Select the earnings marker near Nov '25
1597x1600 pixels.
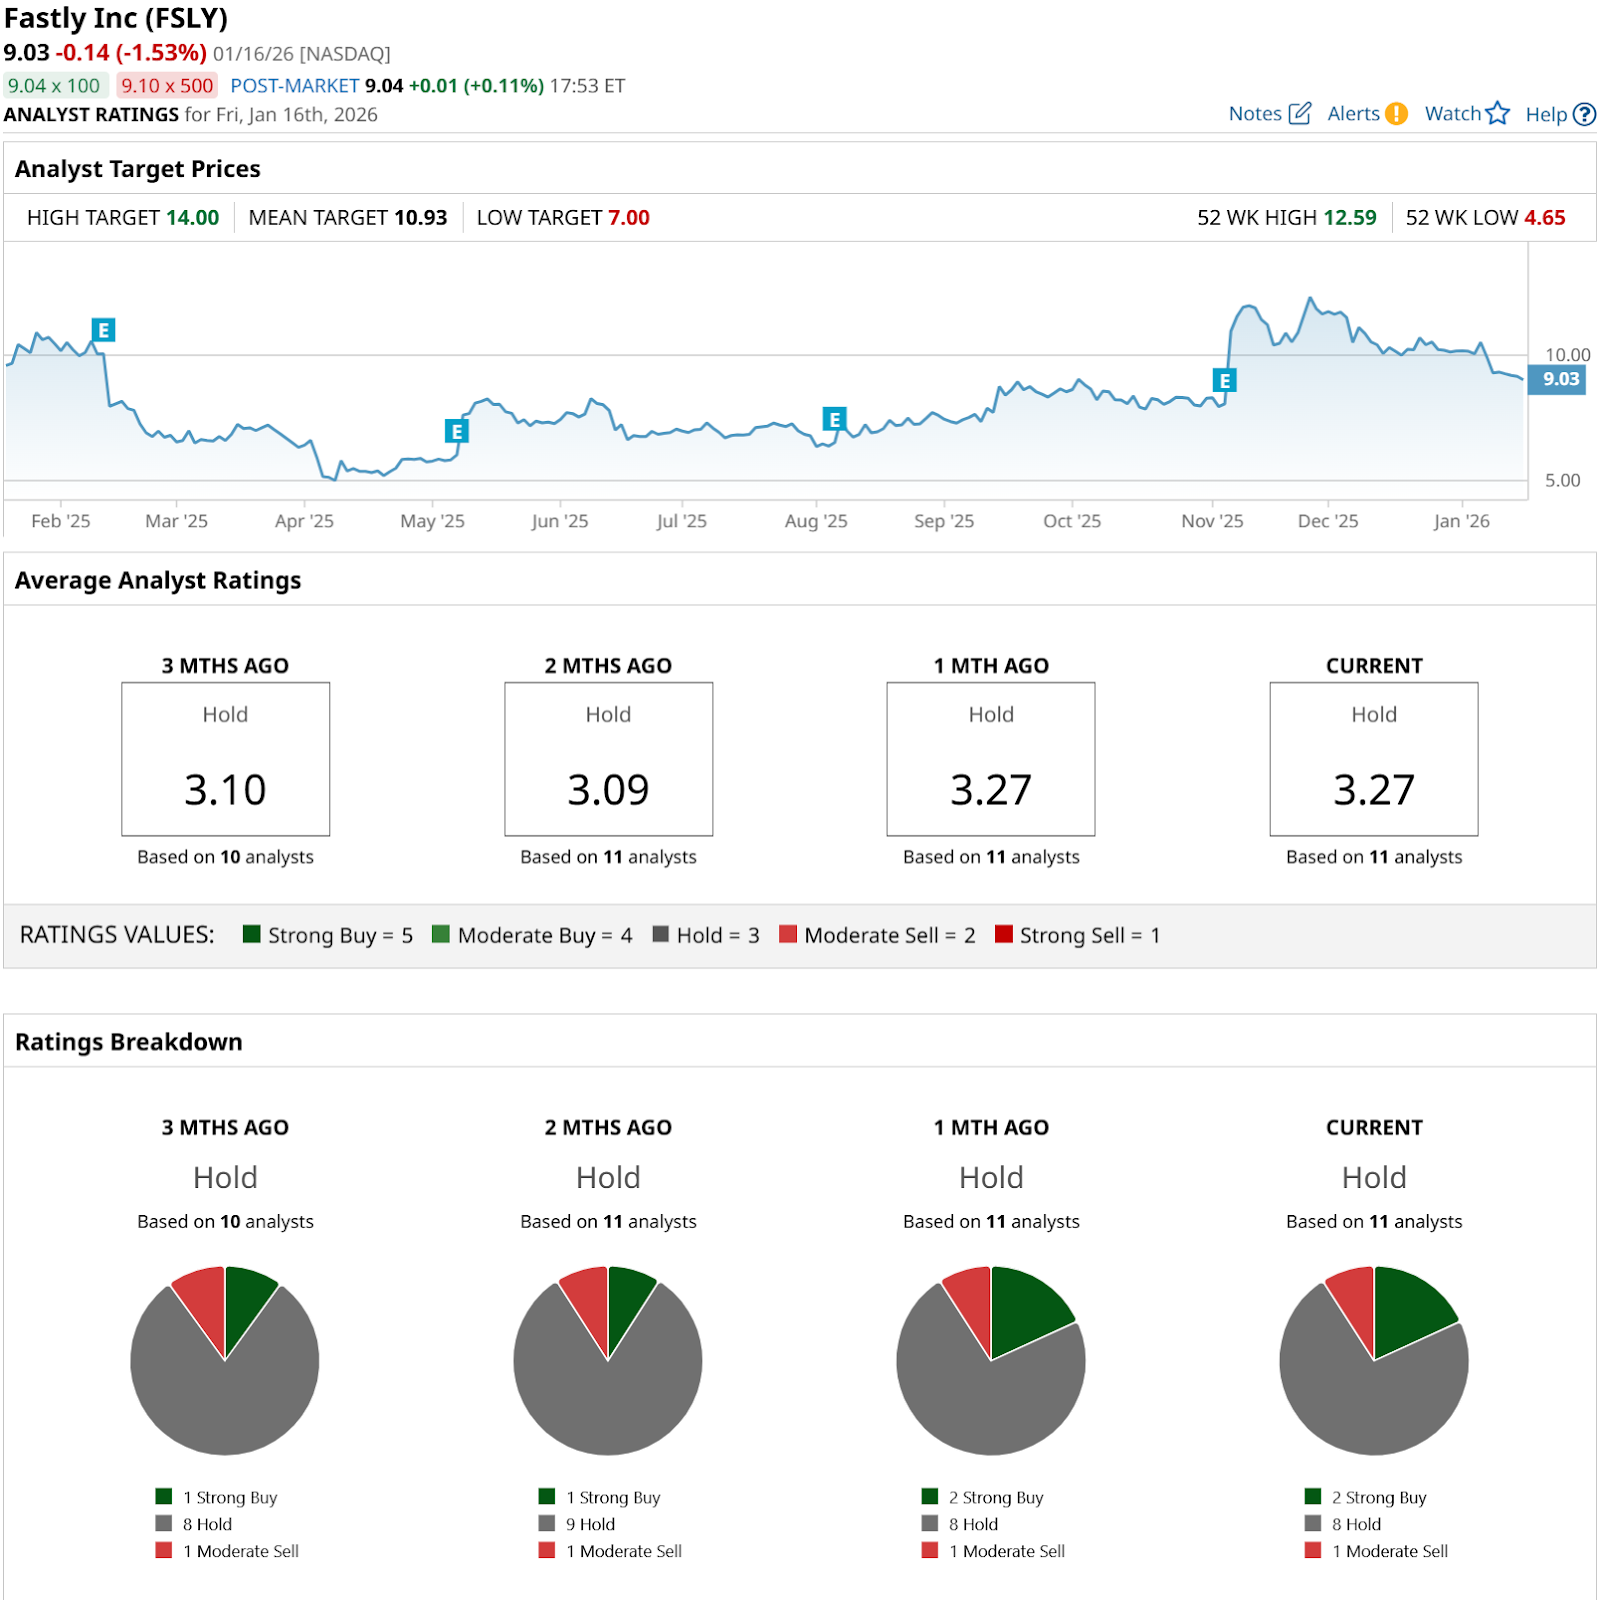coord(1224,380)
